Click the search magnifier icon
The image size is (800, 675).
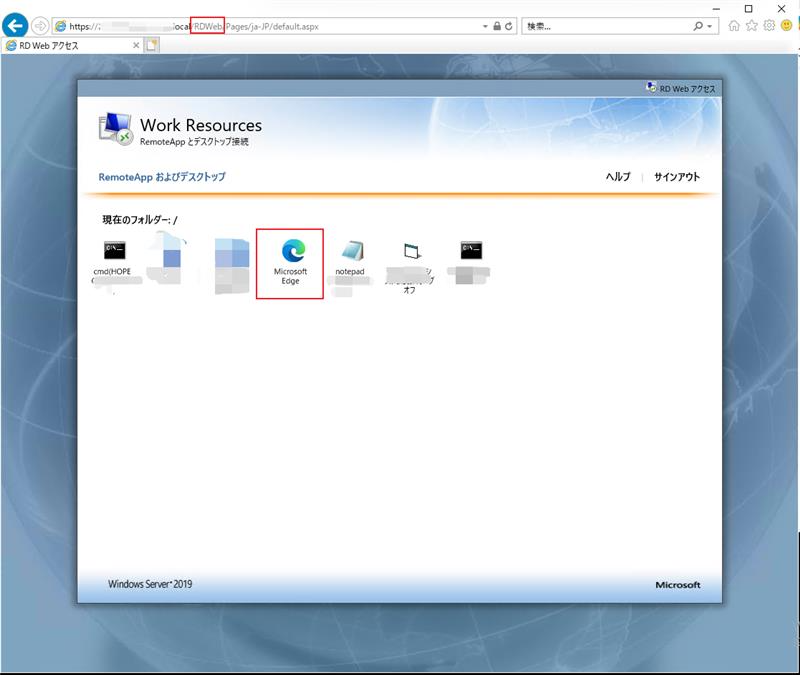coord(698,26)
